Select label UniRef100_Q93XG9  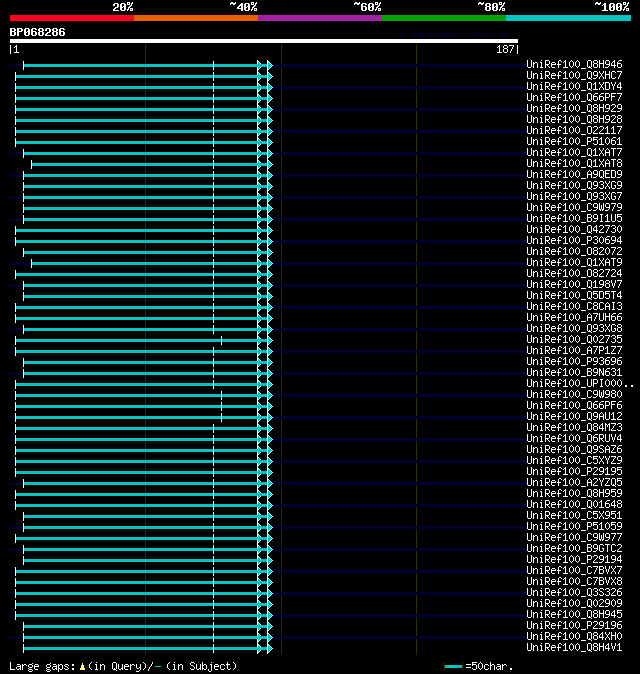[574, 186]
